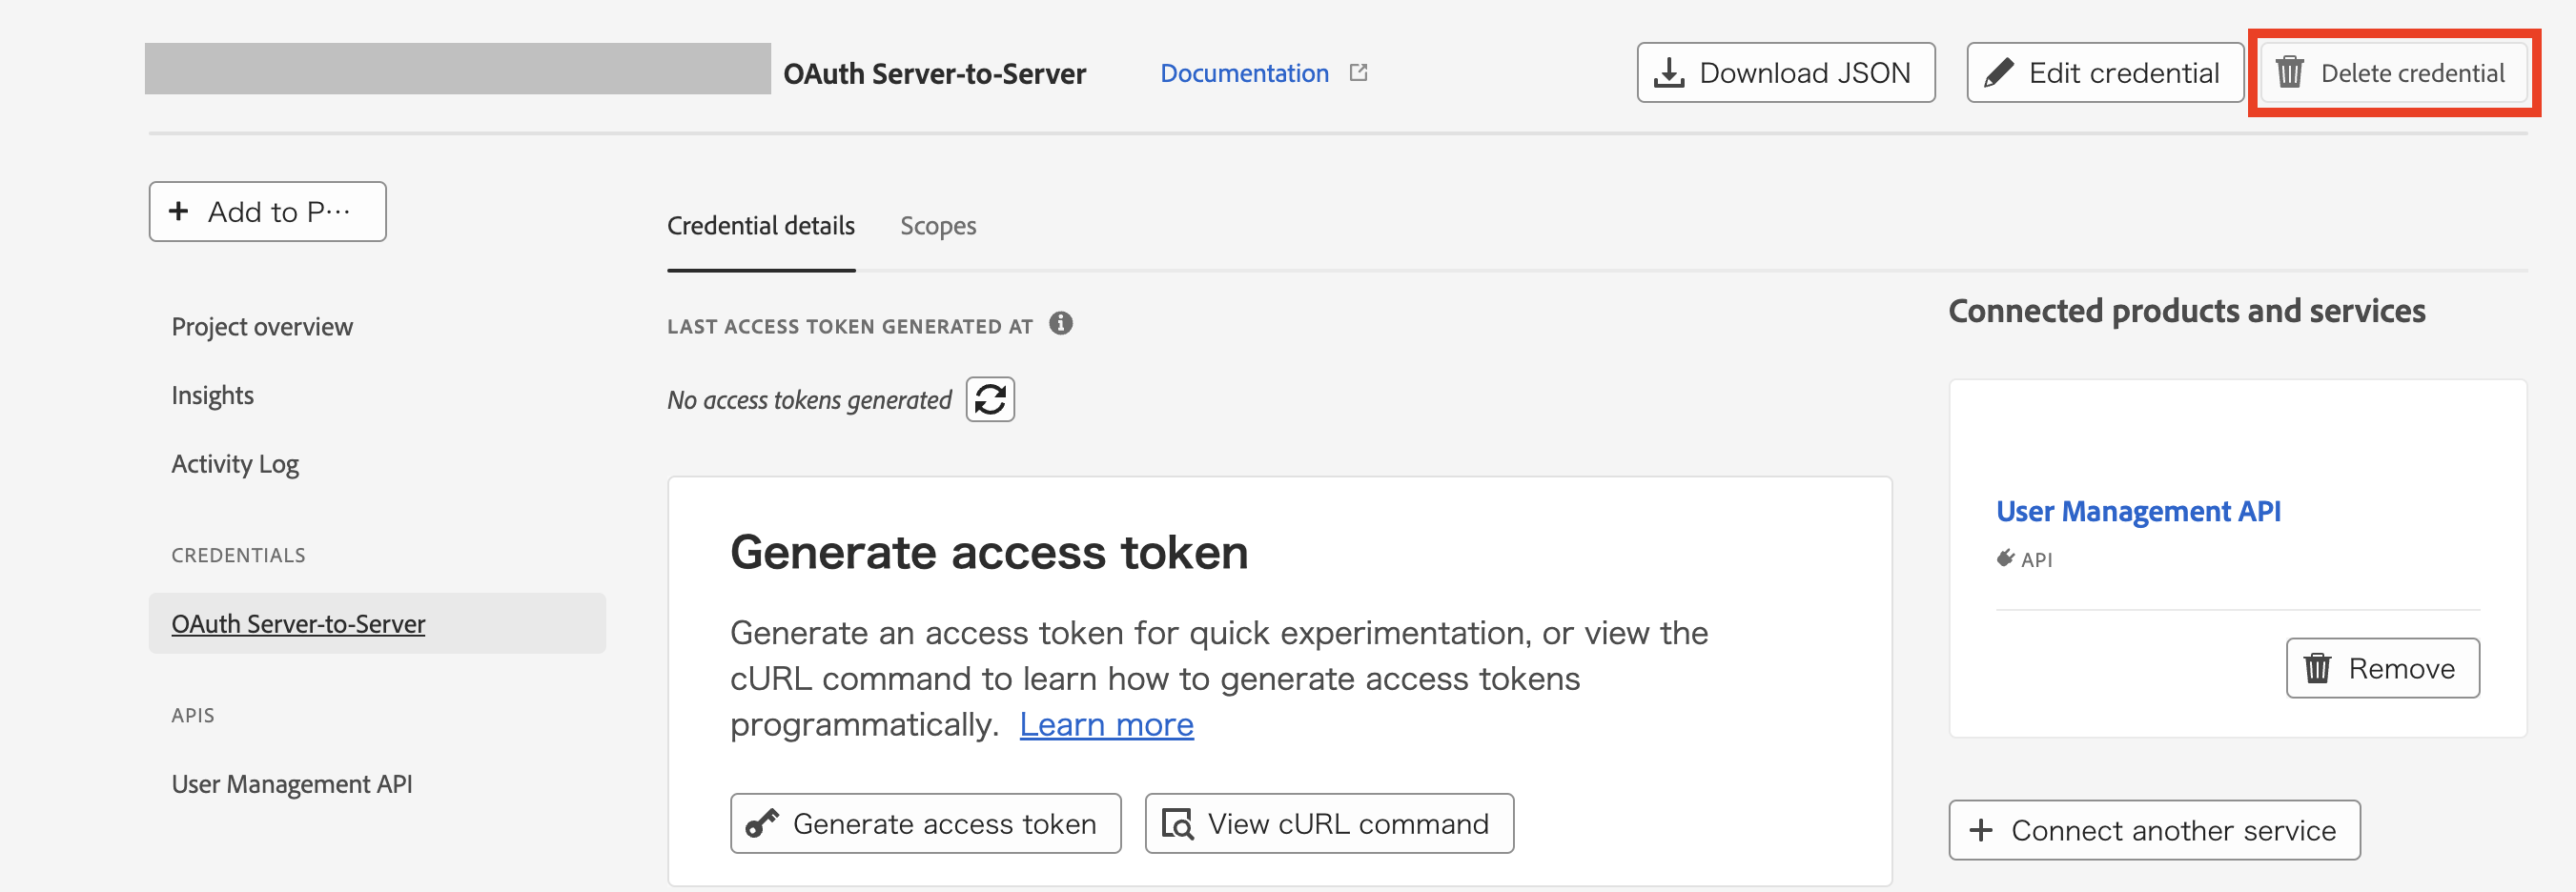This screenshot has width=2576, height=892.
Task: Click the APIS section label
Action: (192, 715)
